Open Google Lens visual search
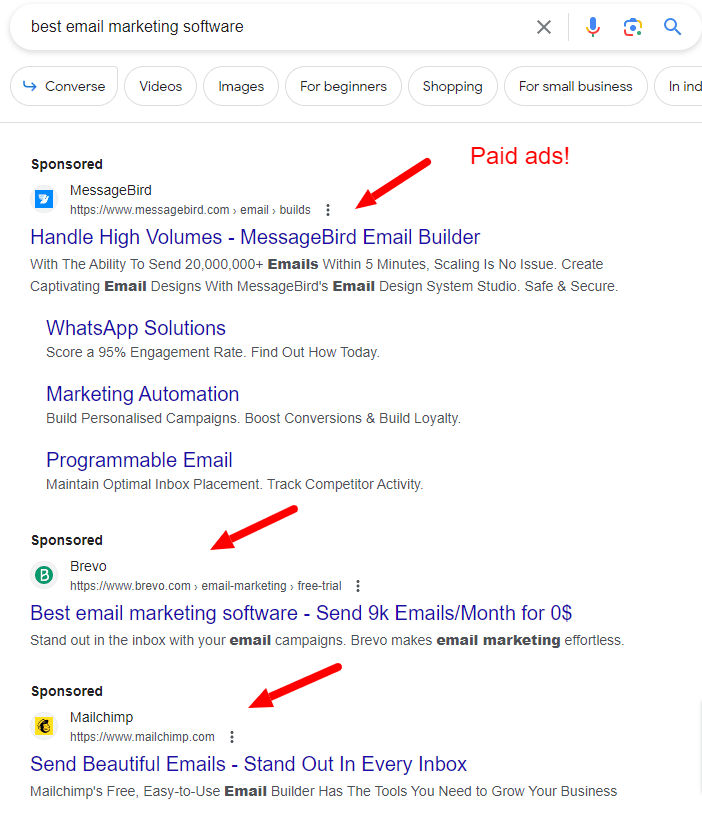702x817 pixels. (632, 27)
